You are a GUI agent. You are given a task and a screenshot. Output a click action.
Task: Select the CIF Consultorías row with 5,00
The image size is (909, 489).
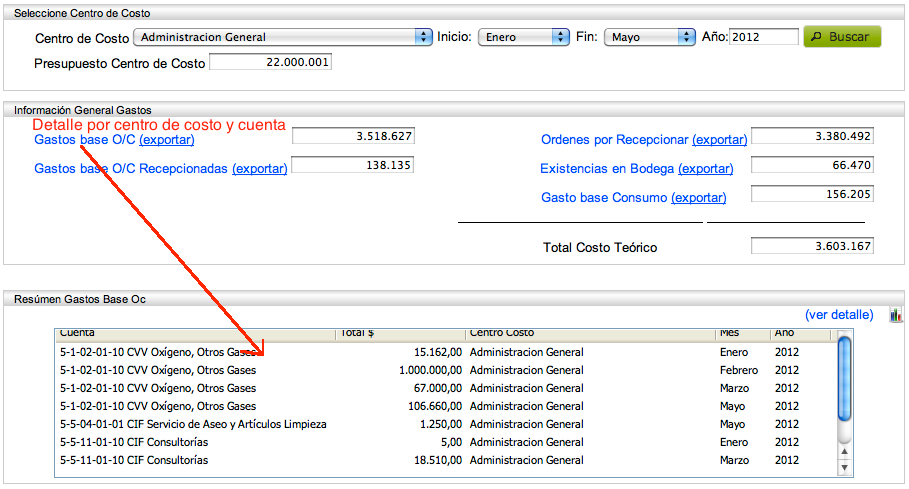[x=446, y=442]
